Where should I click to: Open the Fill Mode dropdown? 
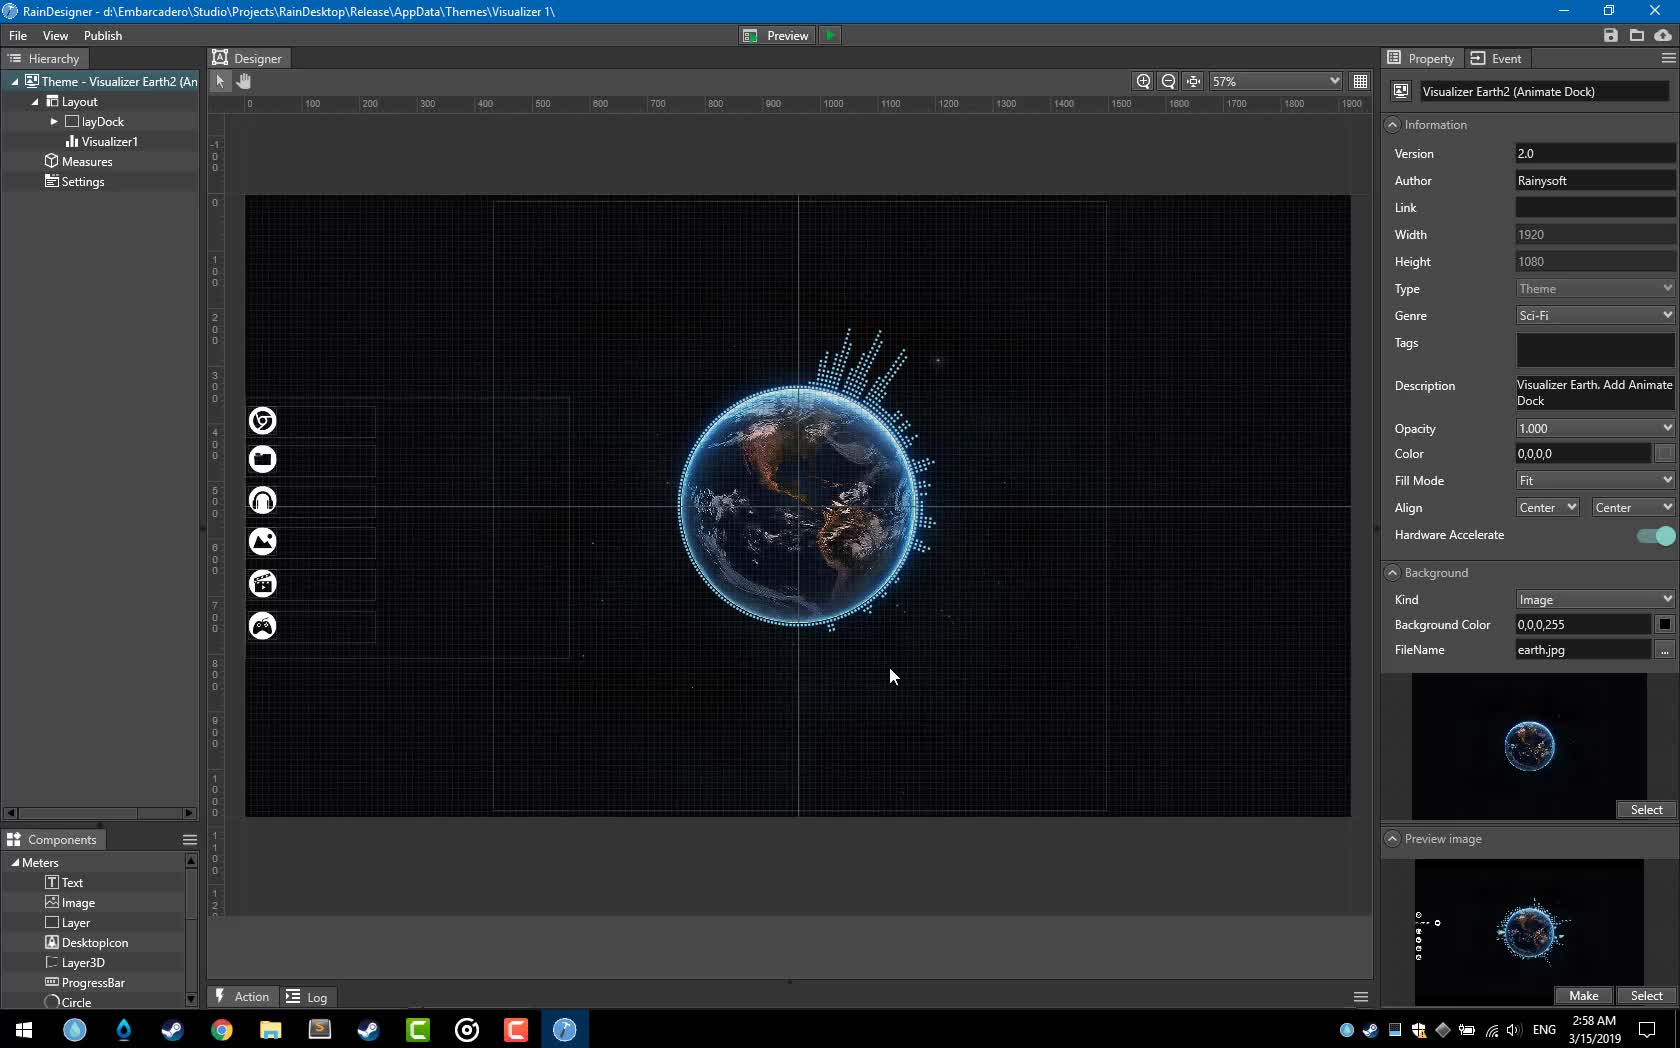tap(1595, 481)
